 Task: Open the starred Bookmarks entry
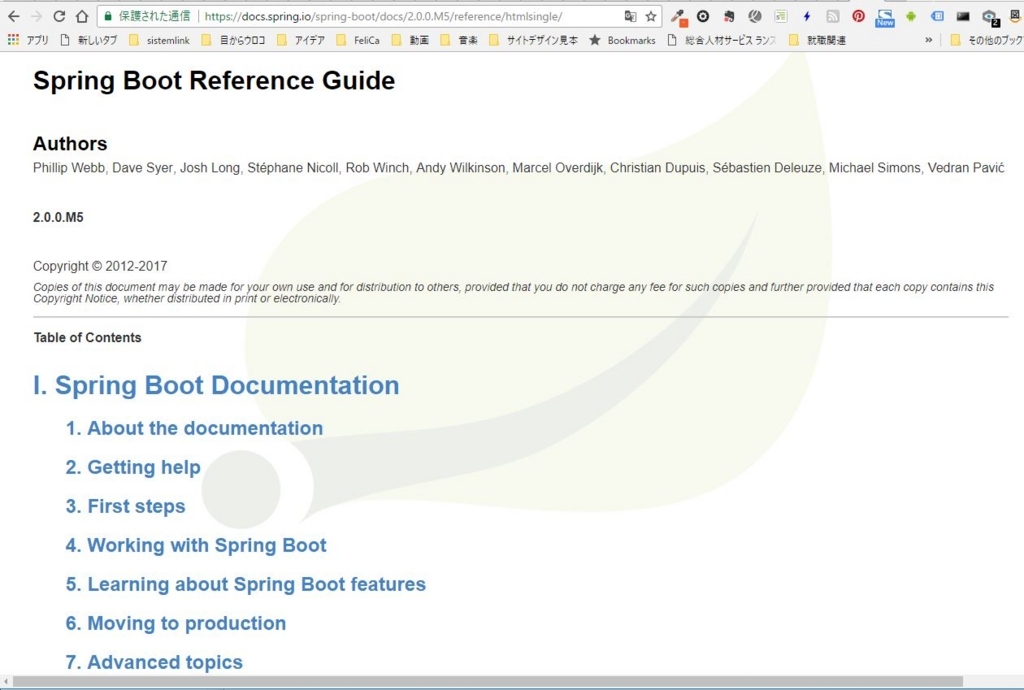[x=622, y=40]
